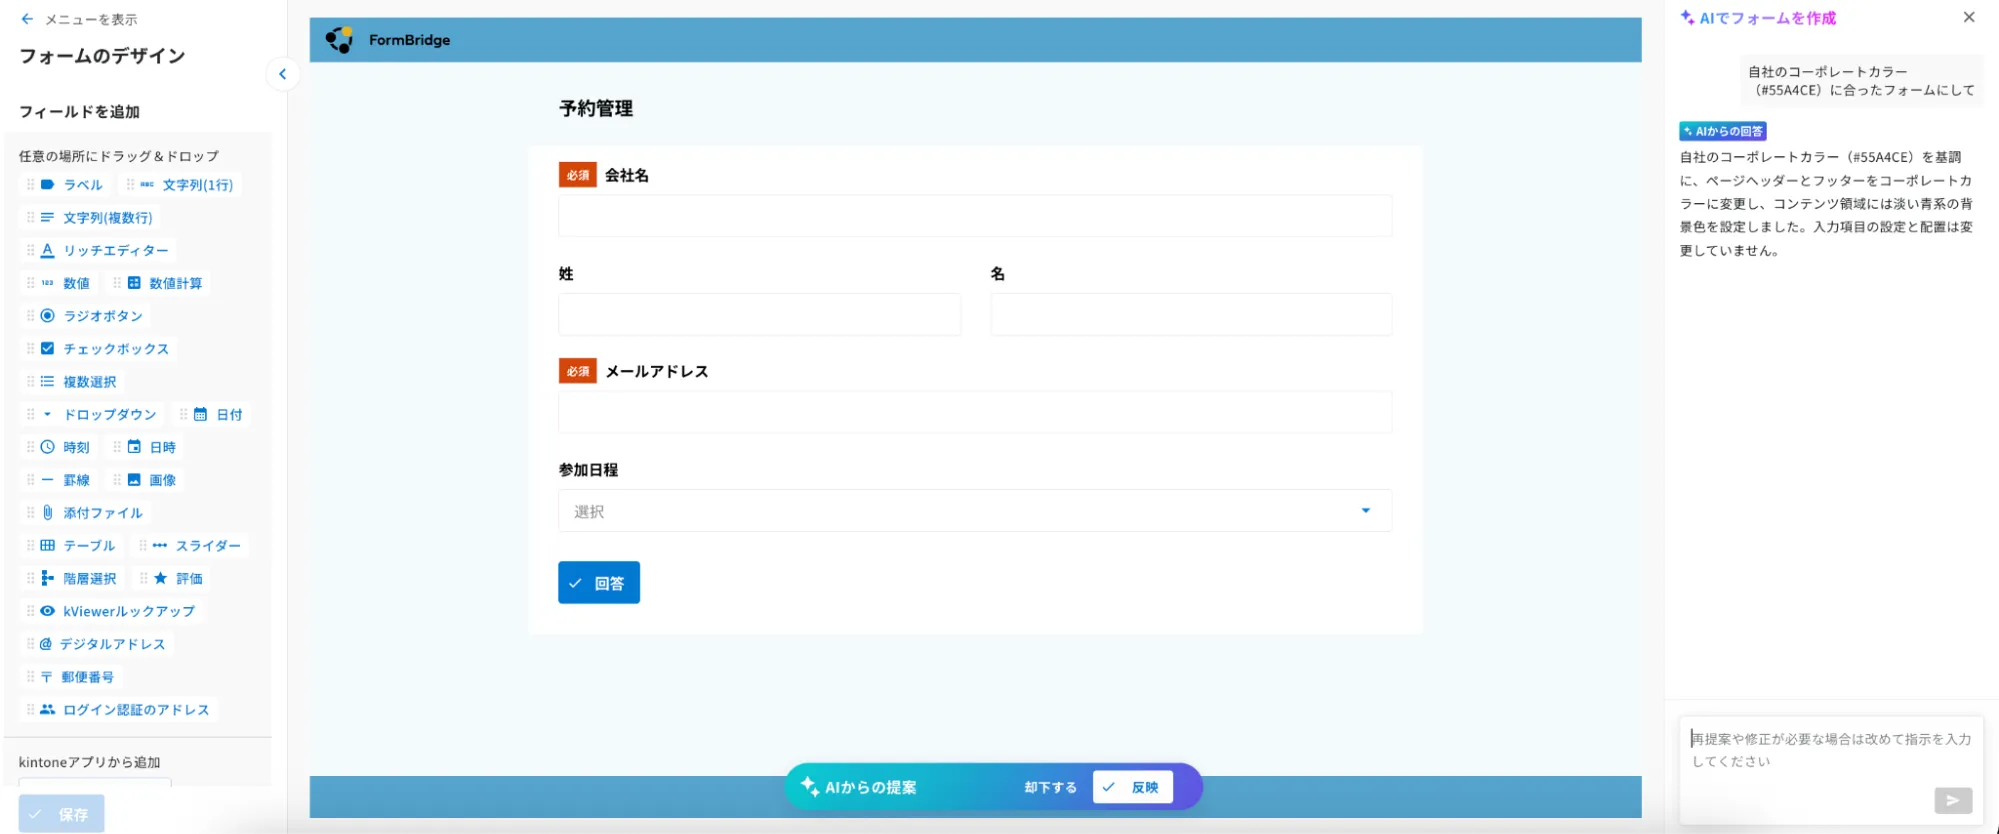Viewport: 1999px width, 834px height.
Task: Click the 名 input field
Action: click(x=1191, y=315)
